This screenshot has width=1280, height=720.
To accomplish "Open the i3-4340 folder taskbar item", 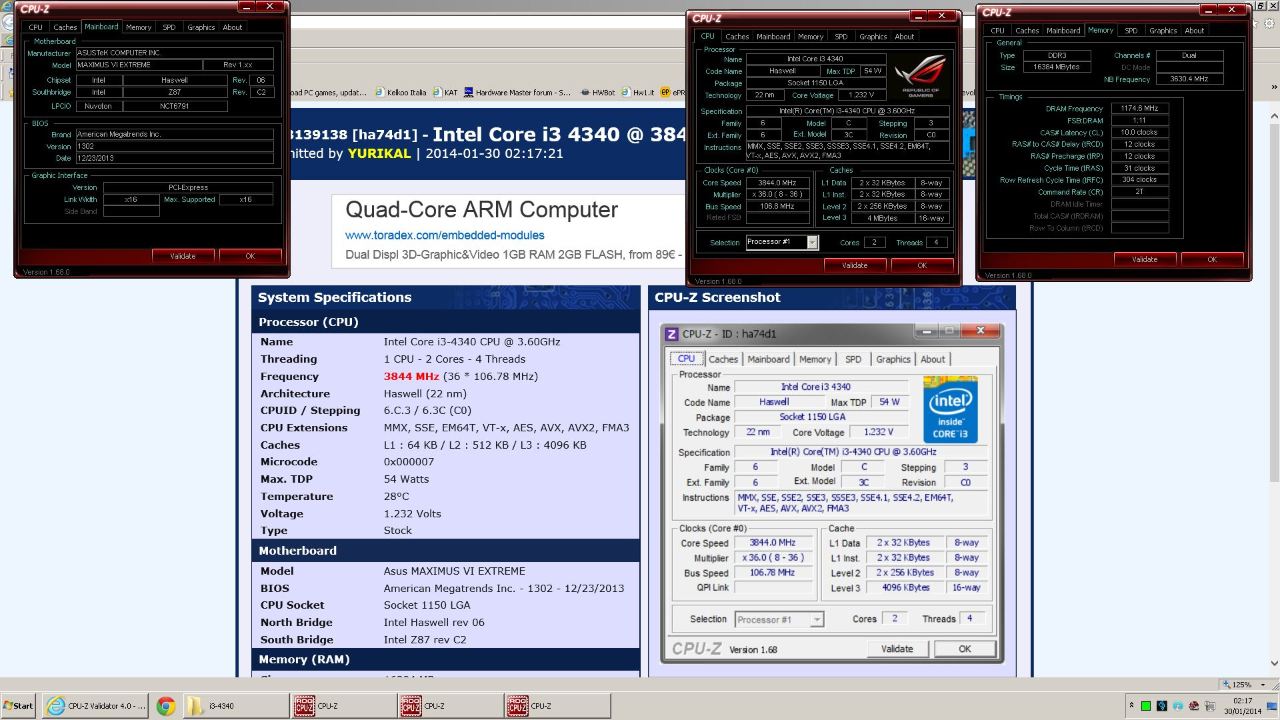I will point(235,706).
